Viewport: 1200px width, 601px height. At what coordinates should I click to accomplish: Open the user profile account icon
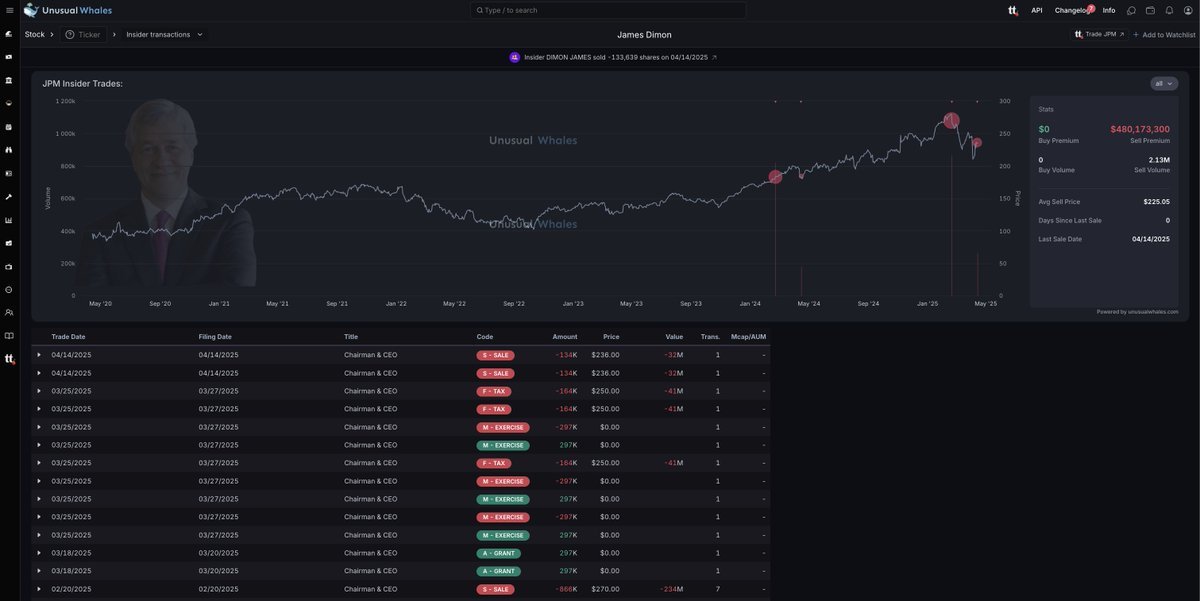point(1187,10)
